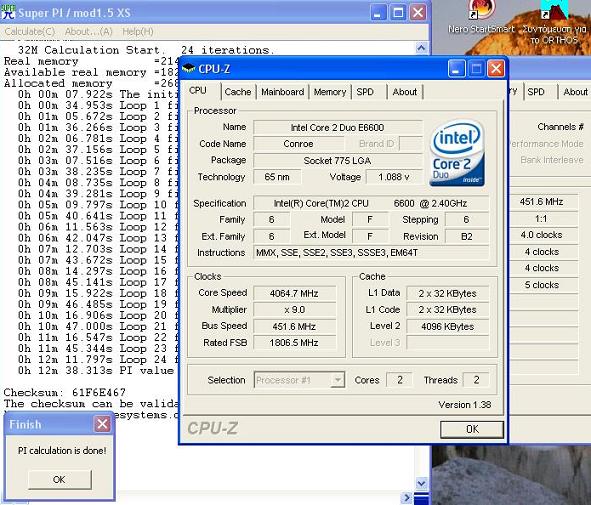Click the Loop 24 line in Super PI
This screenshot has height=505, width=591.
click(x=98, y=360)
